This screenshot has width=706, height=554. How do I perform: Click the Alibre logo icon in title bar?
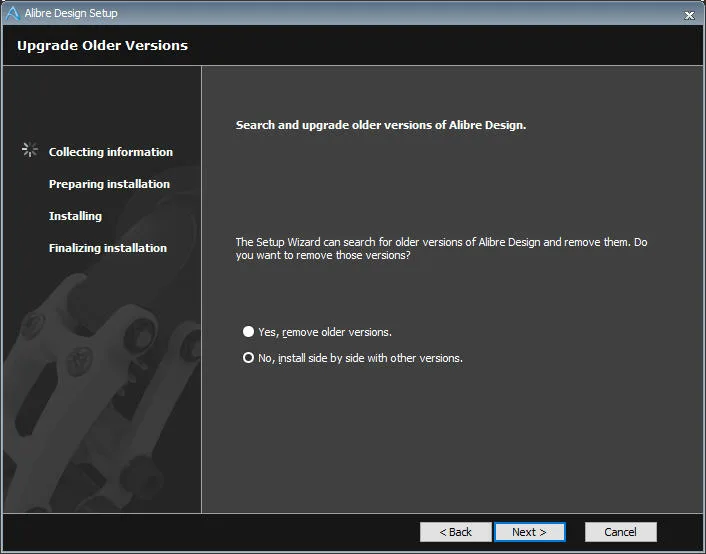point(13,14)
